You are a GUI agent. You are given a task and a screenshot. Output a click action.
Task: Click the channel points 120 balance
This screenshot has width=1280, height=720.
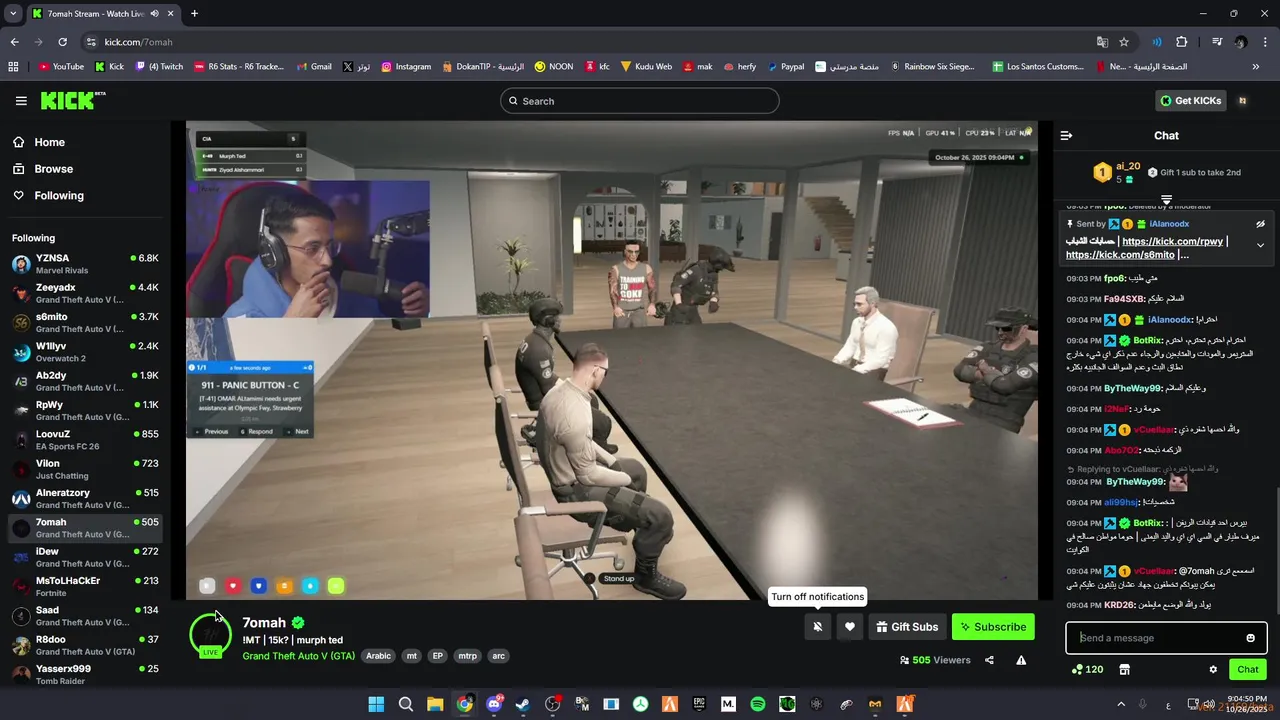1088,669
